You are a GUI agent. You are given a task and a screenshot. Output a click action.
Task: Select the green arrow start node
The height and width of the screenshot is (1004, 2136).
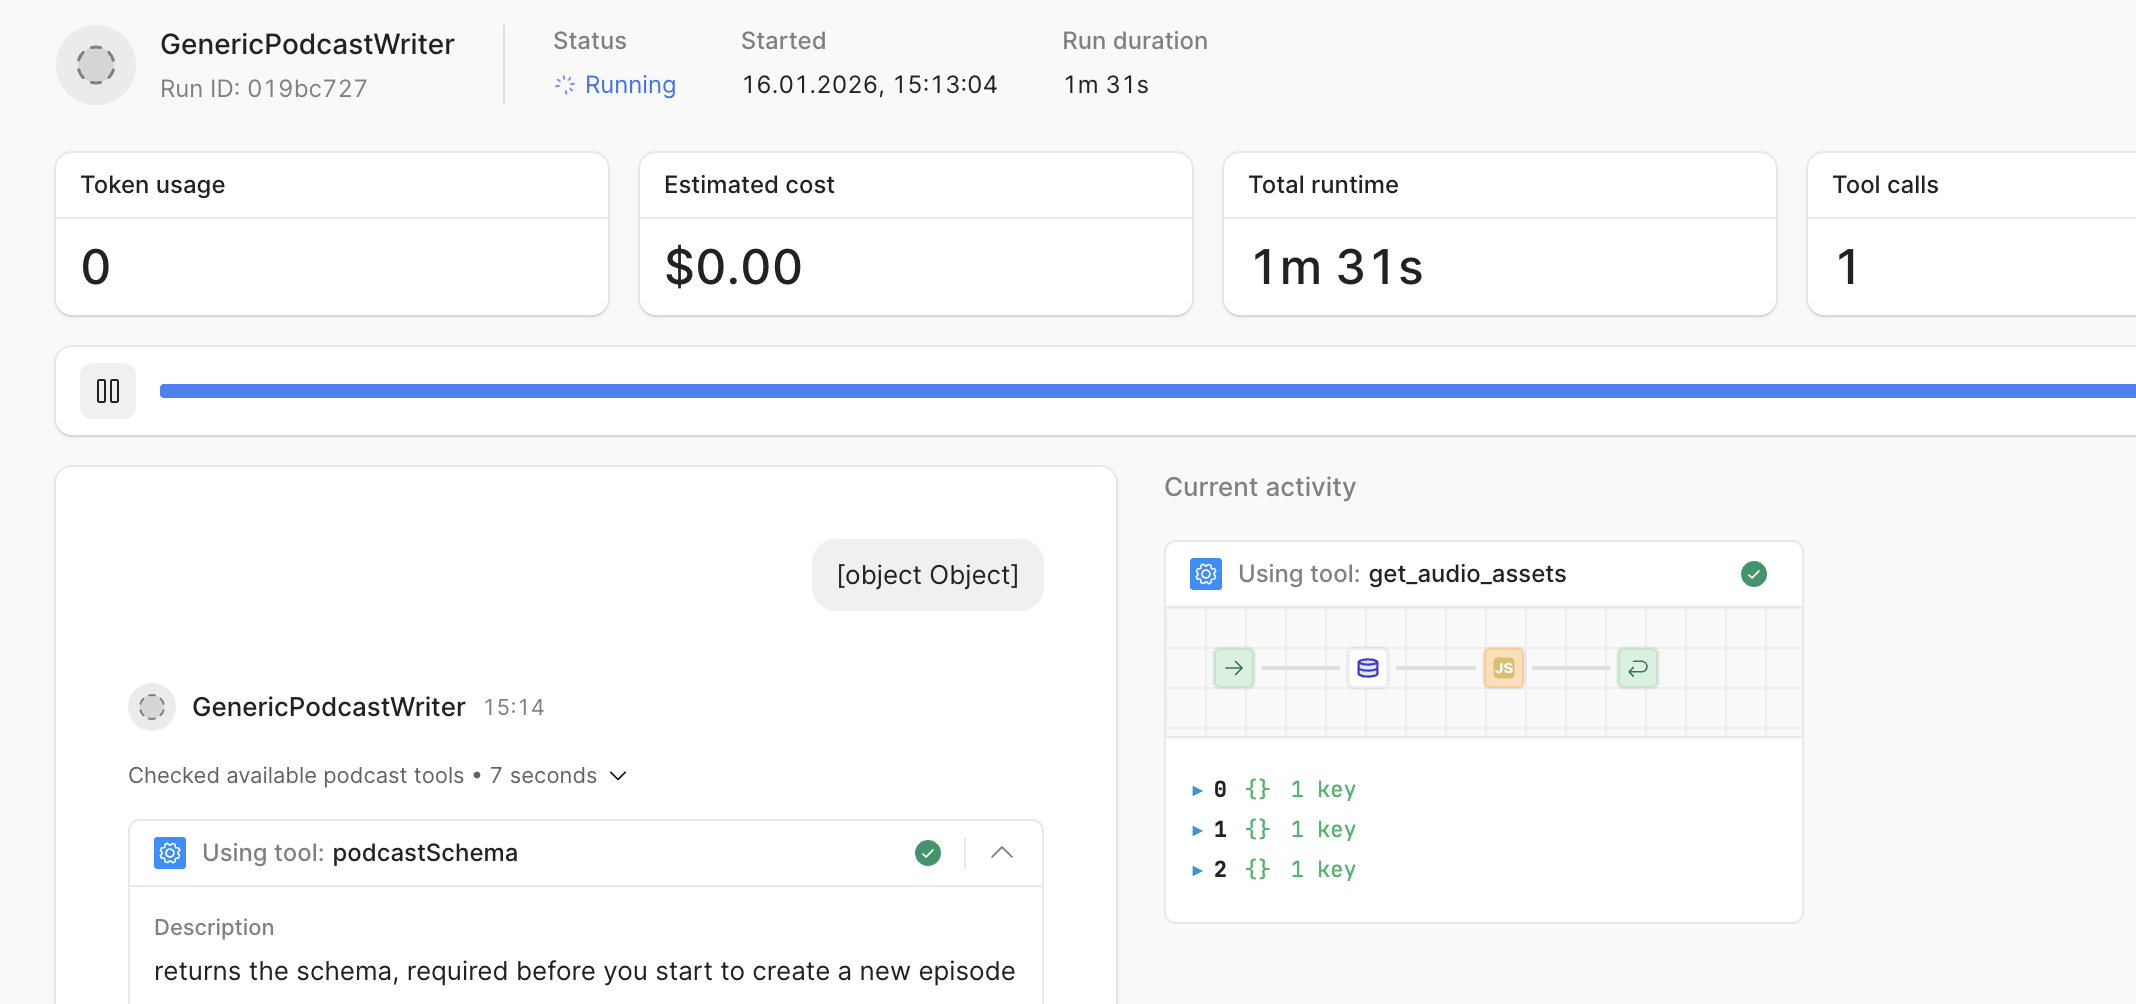click(1234, 668)
